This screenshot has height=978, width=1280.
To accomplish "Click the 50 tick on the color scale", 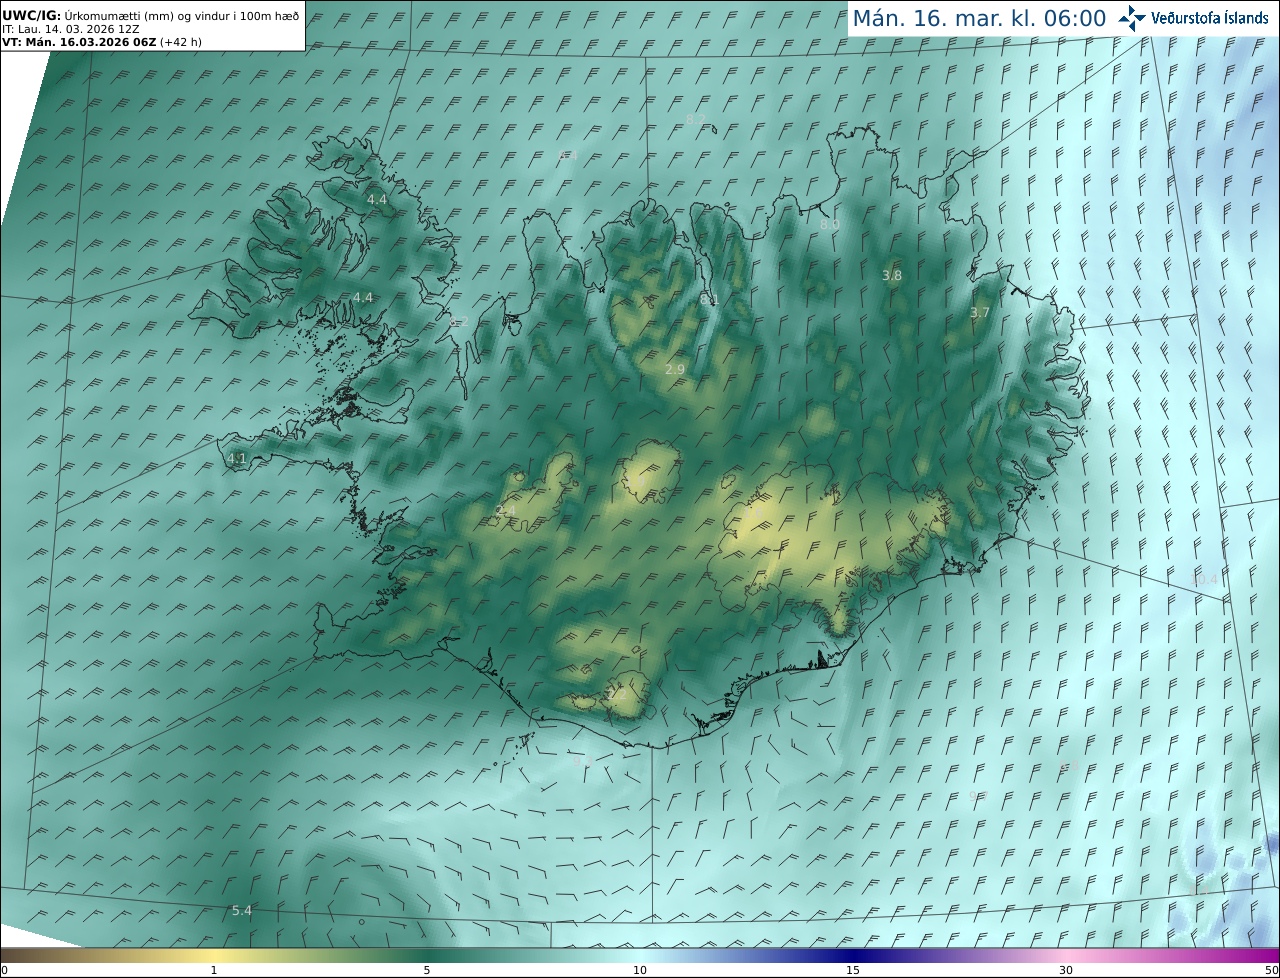I will tap(1271, 970).
